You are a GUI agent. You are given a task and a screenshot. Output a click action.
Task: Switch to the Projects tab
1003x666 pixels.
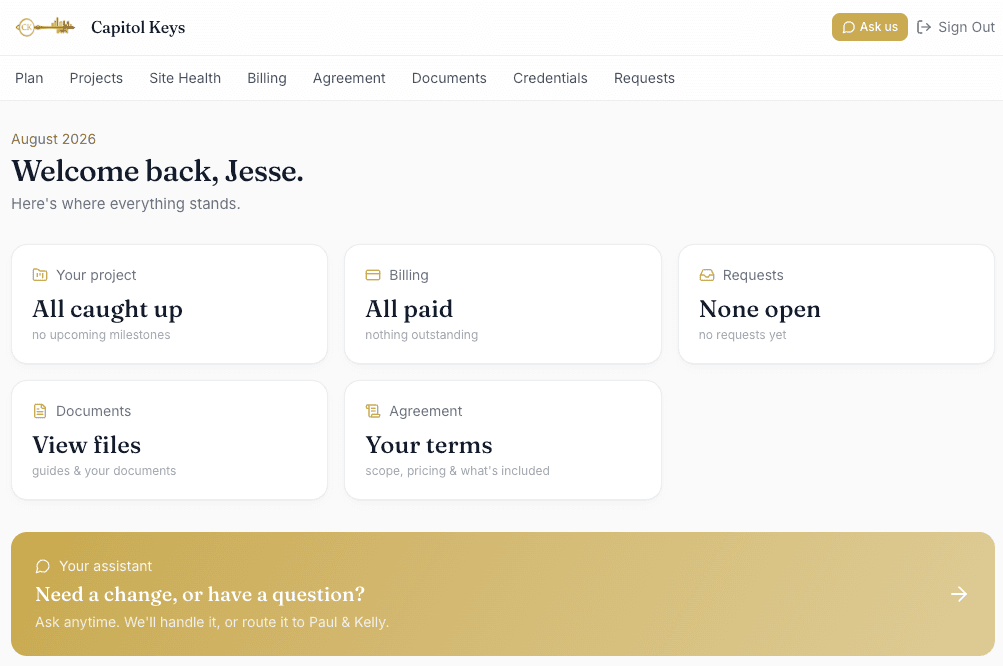[x=96, y=78]
